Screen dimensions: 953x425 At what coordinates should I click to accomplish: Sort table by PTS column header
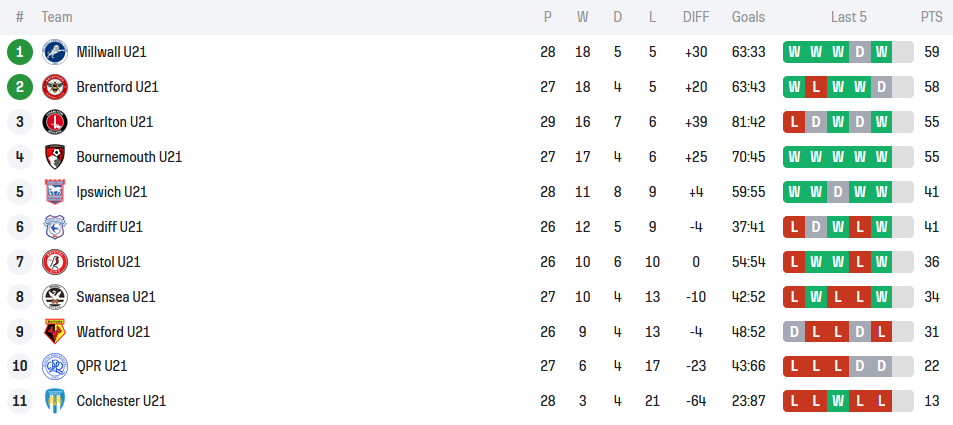click(931, 17)
